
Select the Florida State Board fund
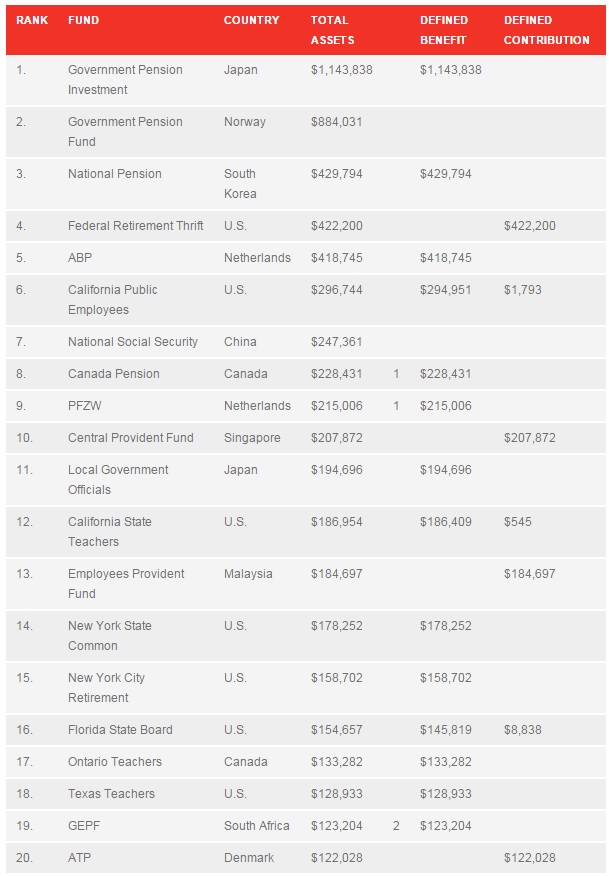coord(120,730)
